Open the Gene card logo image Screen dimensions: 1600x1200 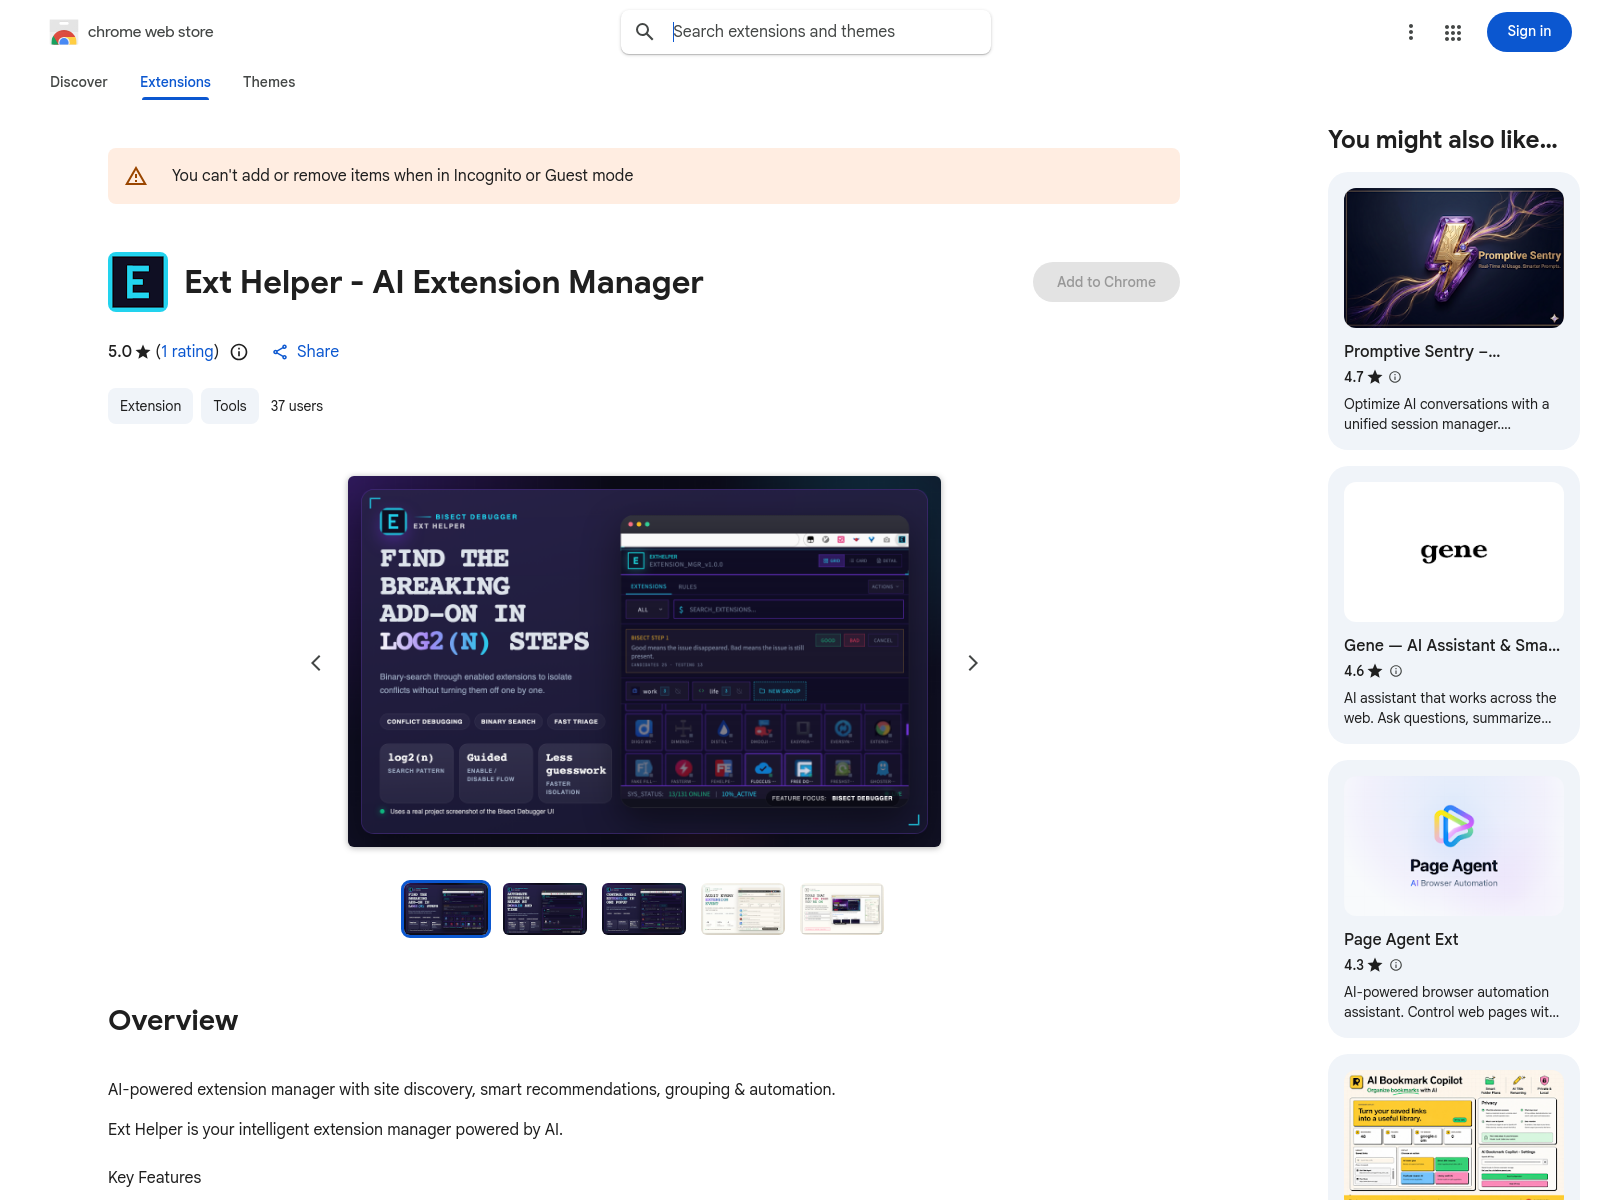(x=1454, y=552)
